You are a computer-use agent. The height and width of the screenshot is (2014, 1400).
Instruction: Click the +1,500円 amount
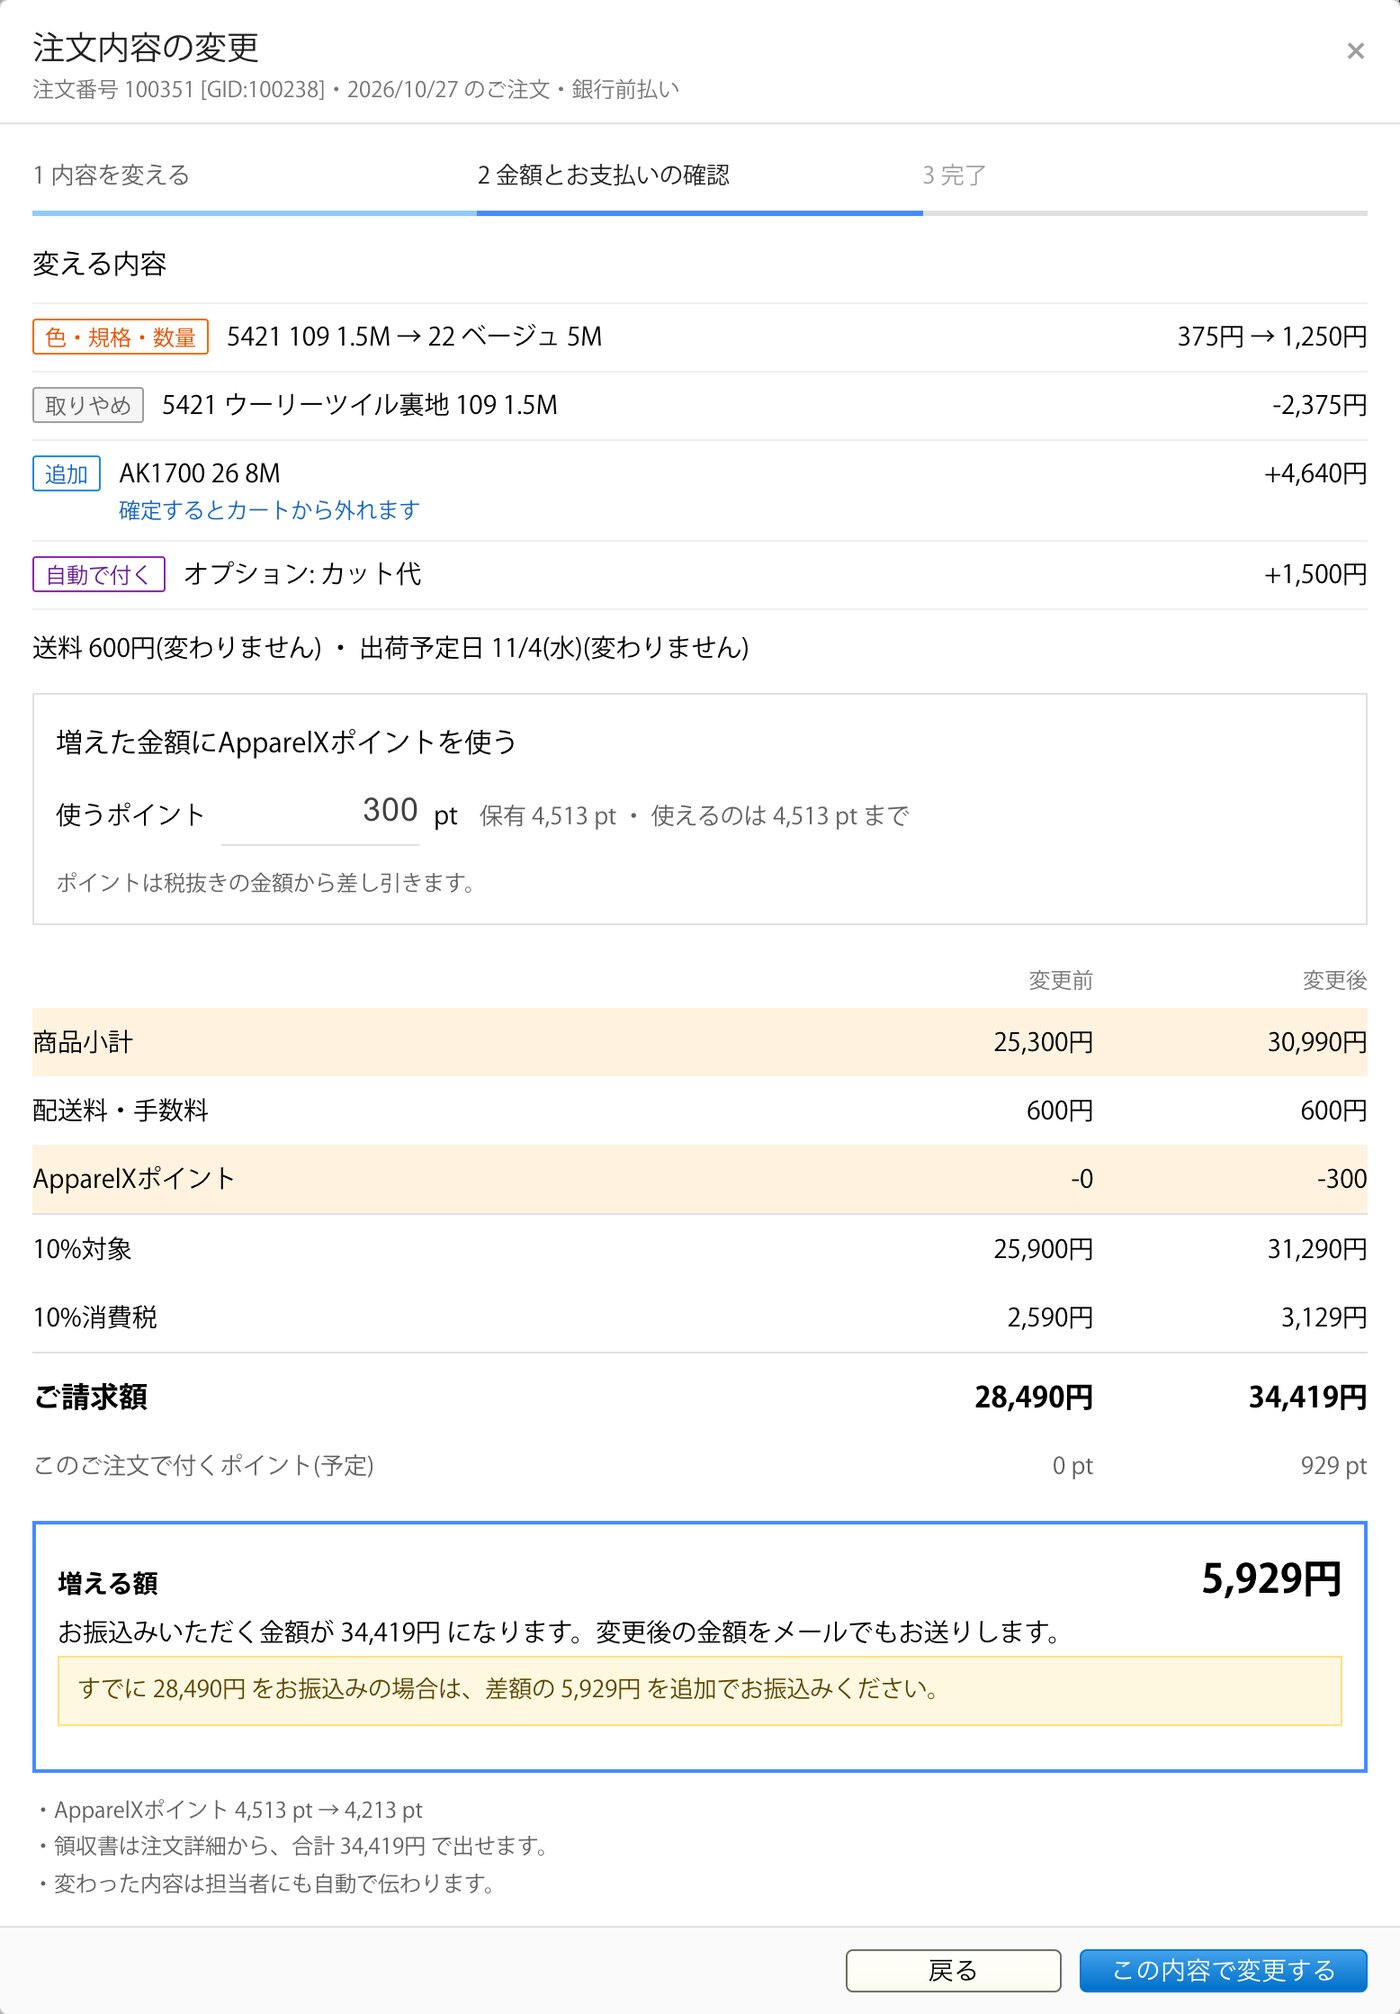pyautogui.click(x=1315, y=574)
